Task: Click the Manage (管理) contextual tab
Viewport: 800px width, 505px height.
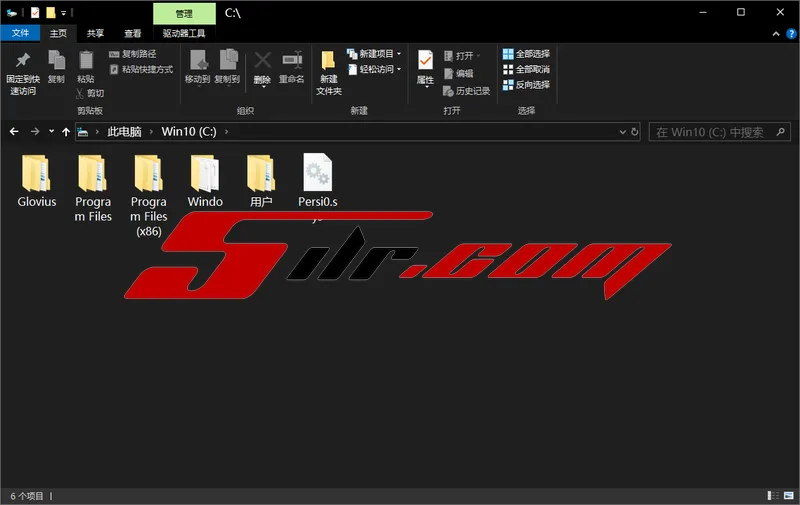Action: click(184, 14)
